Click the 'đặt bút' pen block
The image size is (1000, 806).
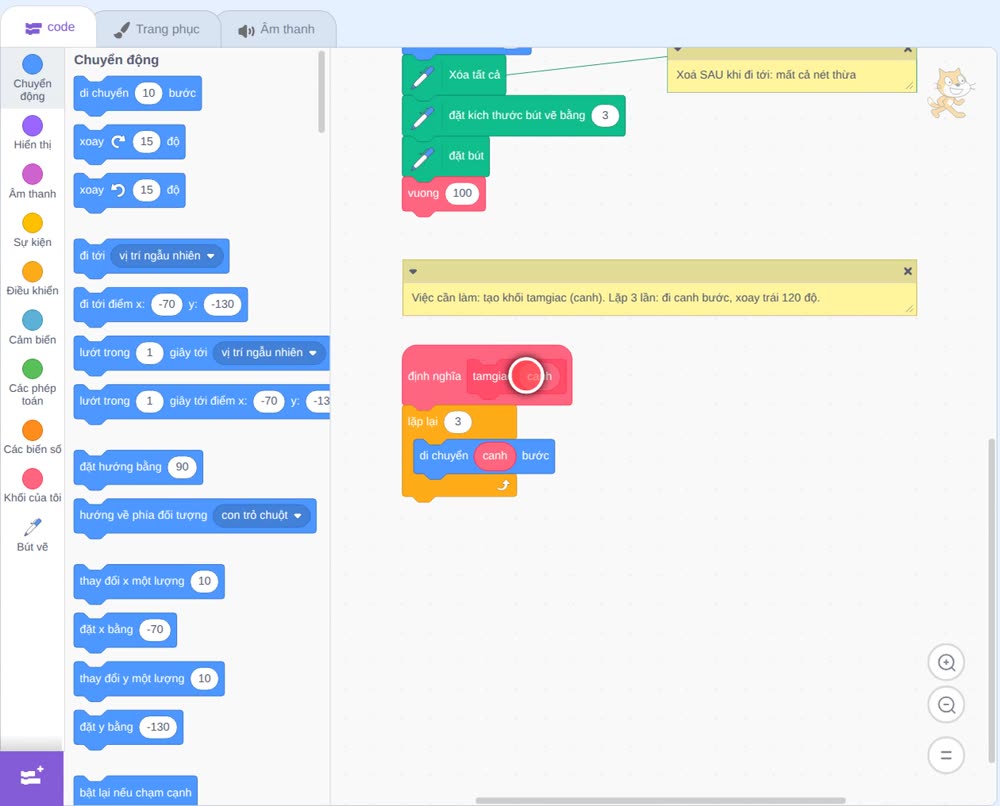(x=446, y=156)
